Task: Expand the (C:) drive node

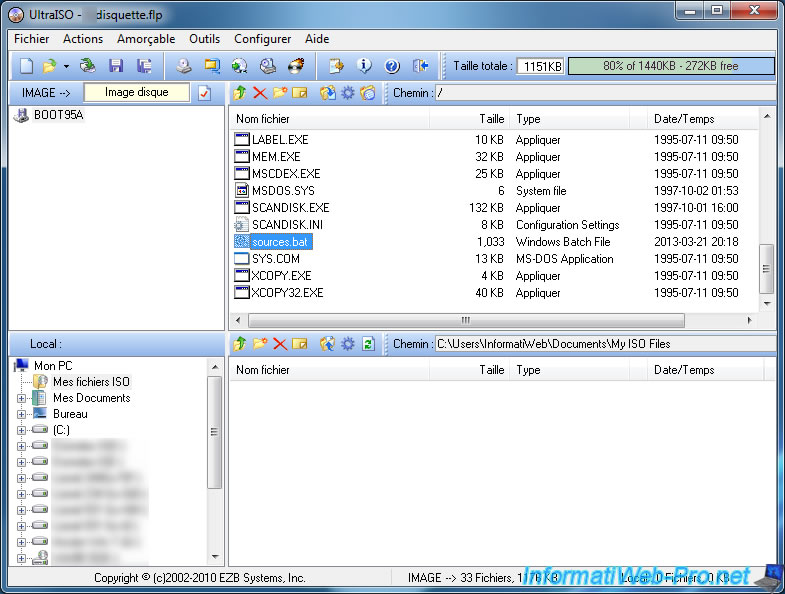Action: click(21, 430)
